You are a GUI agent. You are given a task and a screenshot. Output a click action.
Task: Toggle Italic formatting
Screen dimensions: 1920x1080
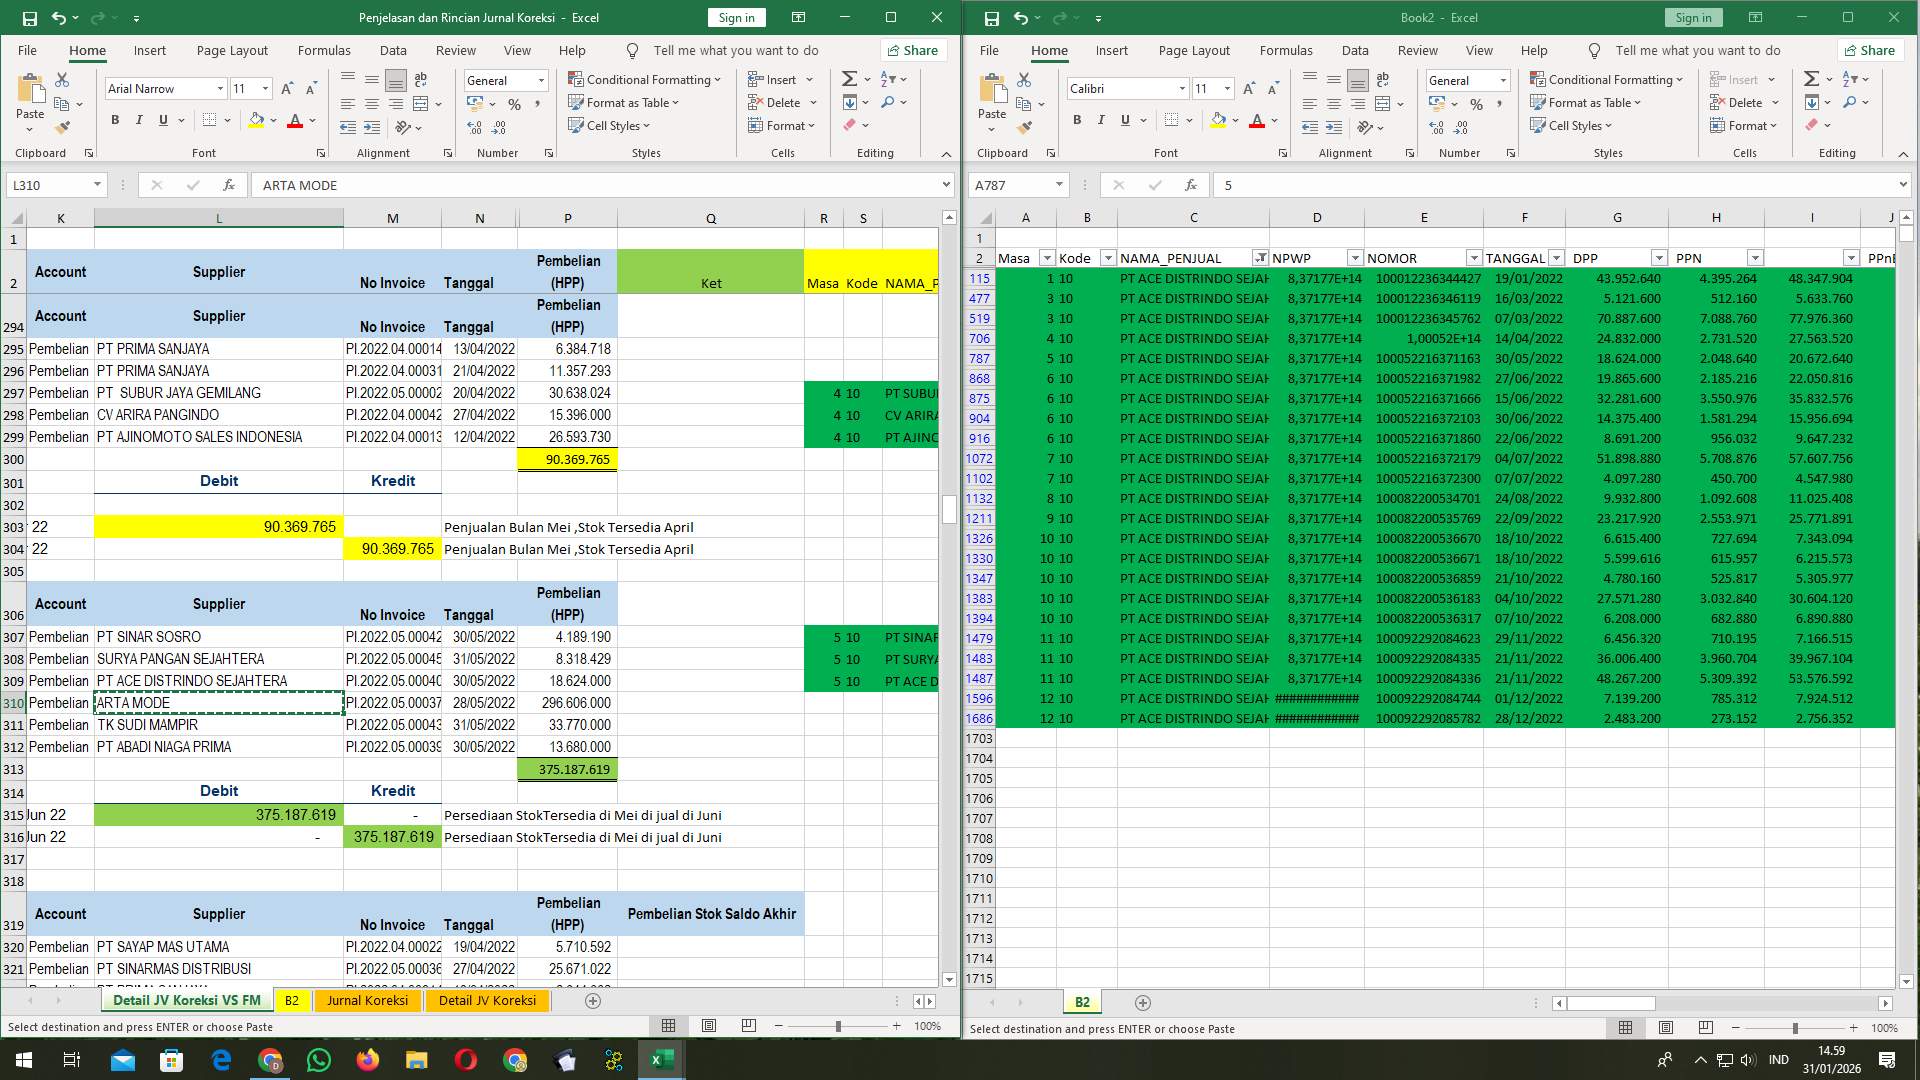[x=139, y=119]
